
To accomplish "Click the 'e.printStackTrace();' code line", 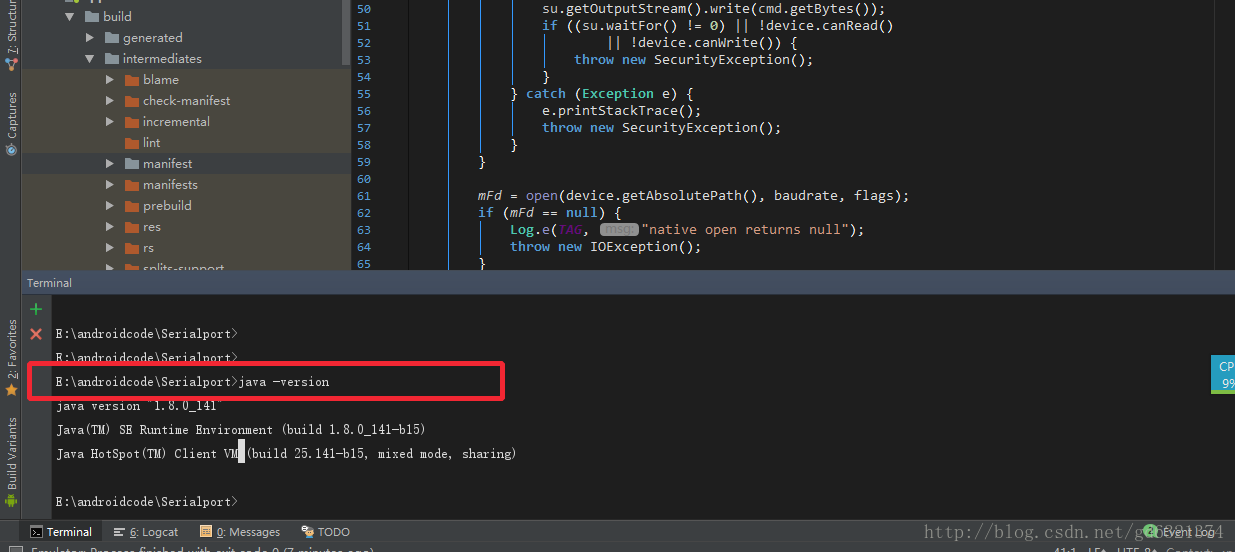I will pyautogui.click(x=622, y=111).
